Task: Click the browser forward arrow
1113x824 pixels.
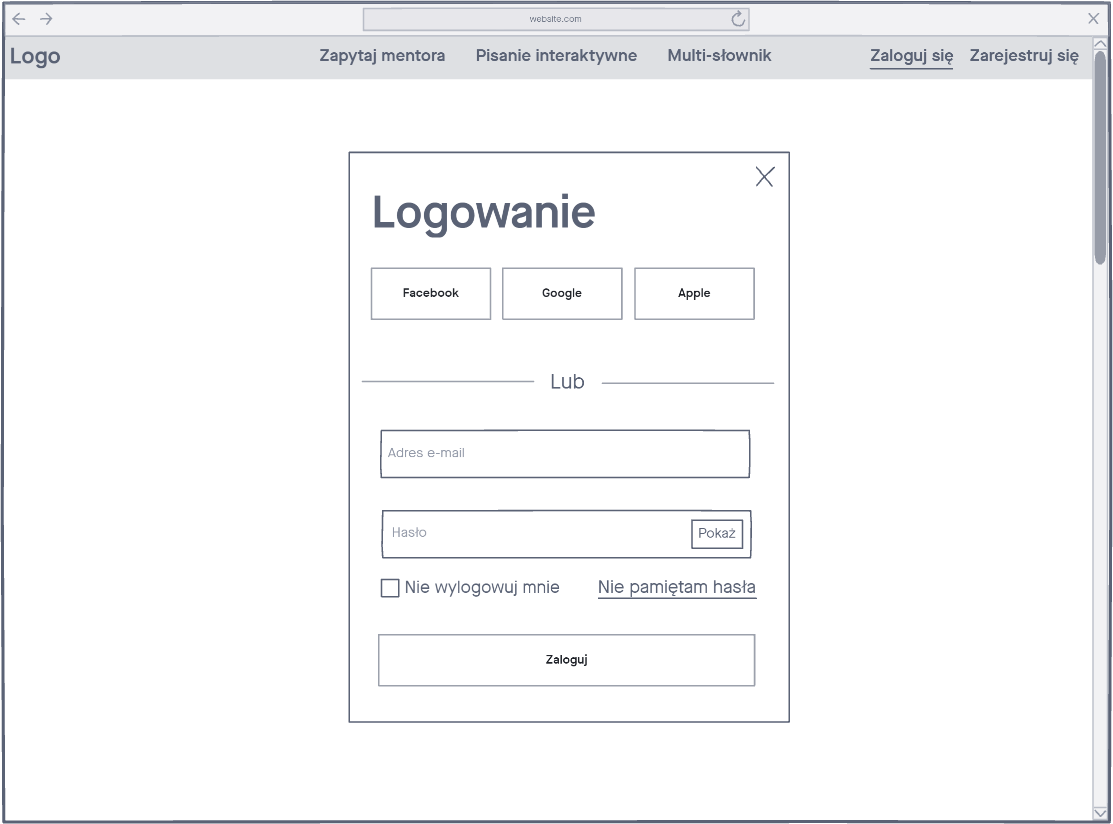Action: coord(46,19)
